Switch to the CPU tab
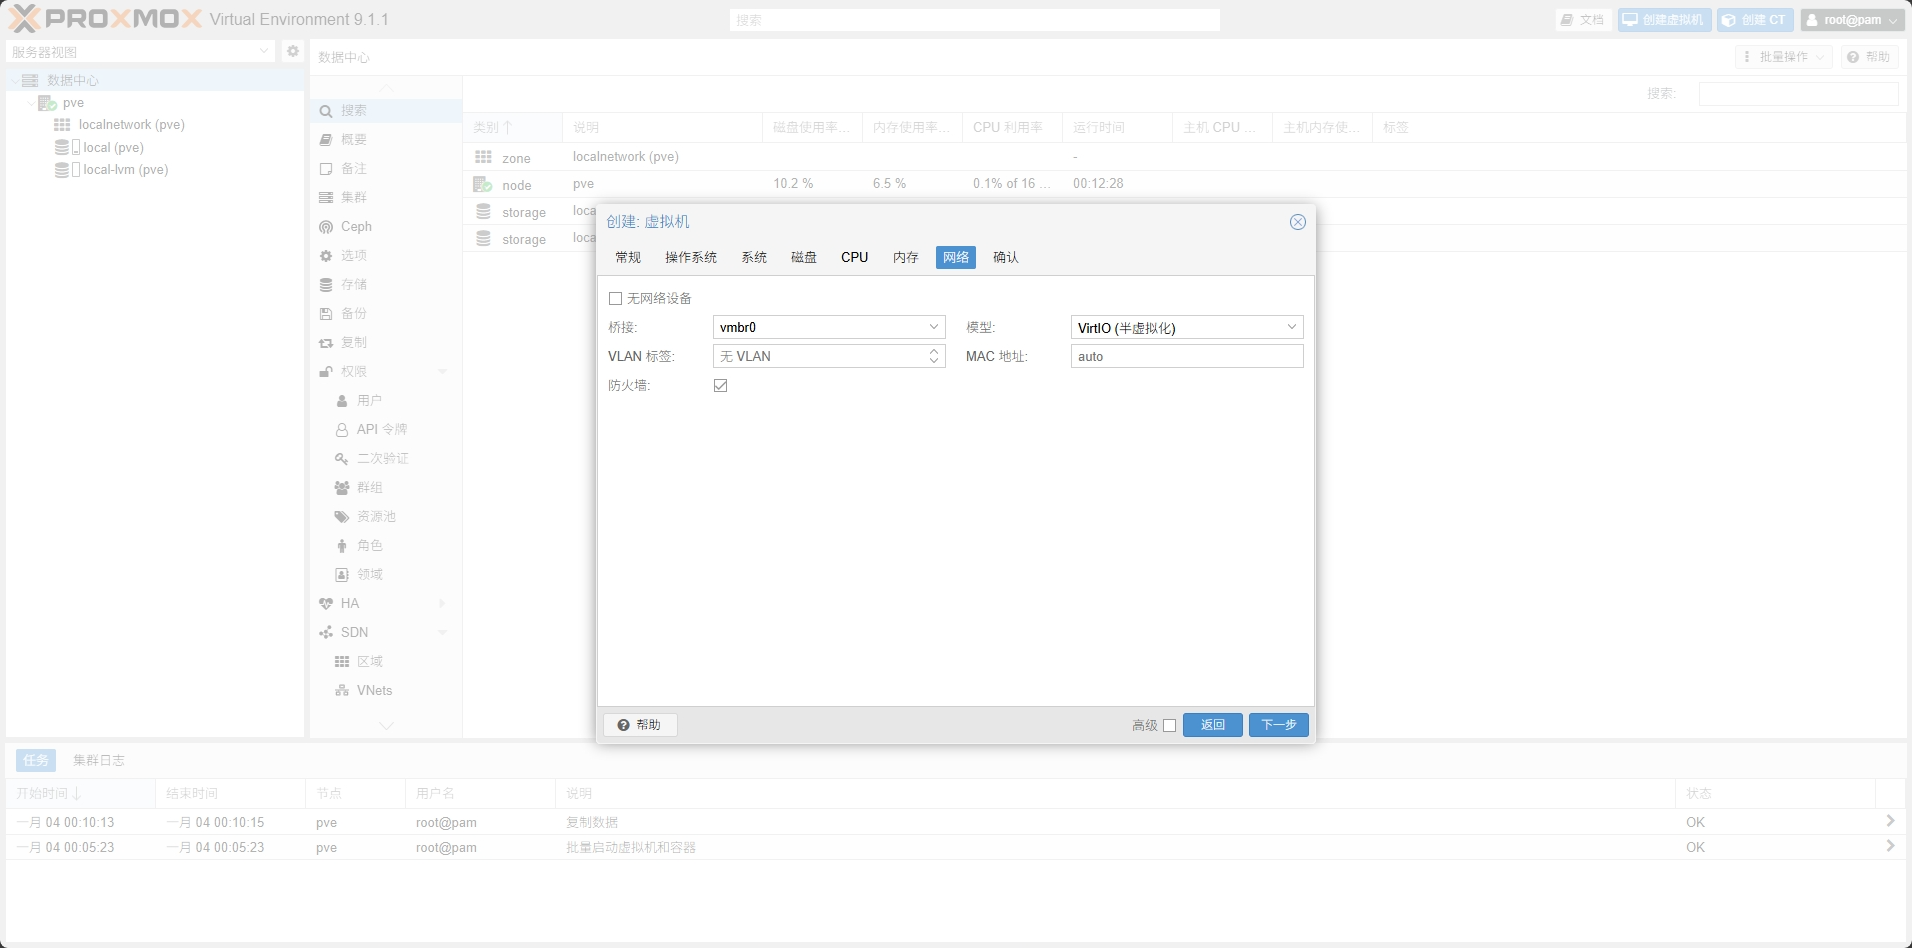1912x948 pixels. (854, 258)
